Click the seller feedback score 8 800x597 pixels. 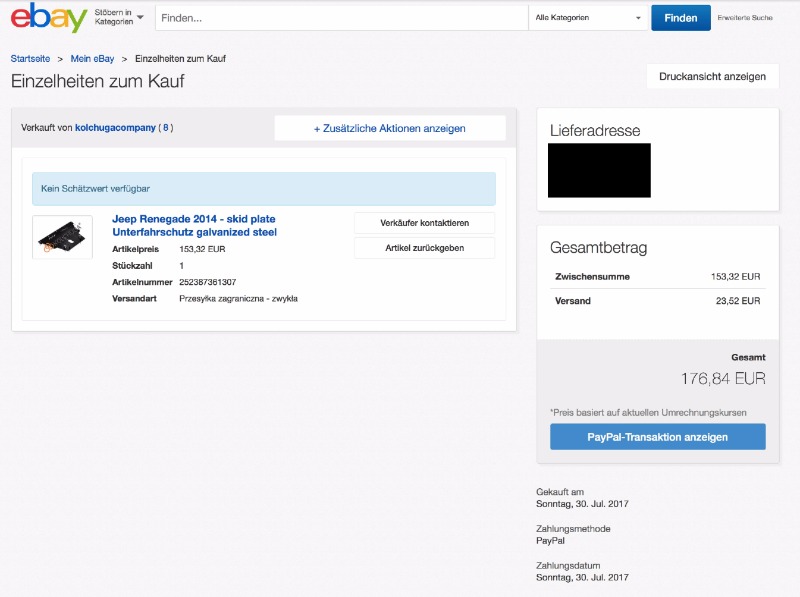pyautogui.click(x=166, y=128)
